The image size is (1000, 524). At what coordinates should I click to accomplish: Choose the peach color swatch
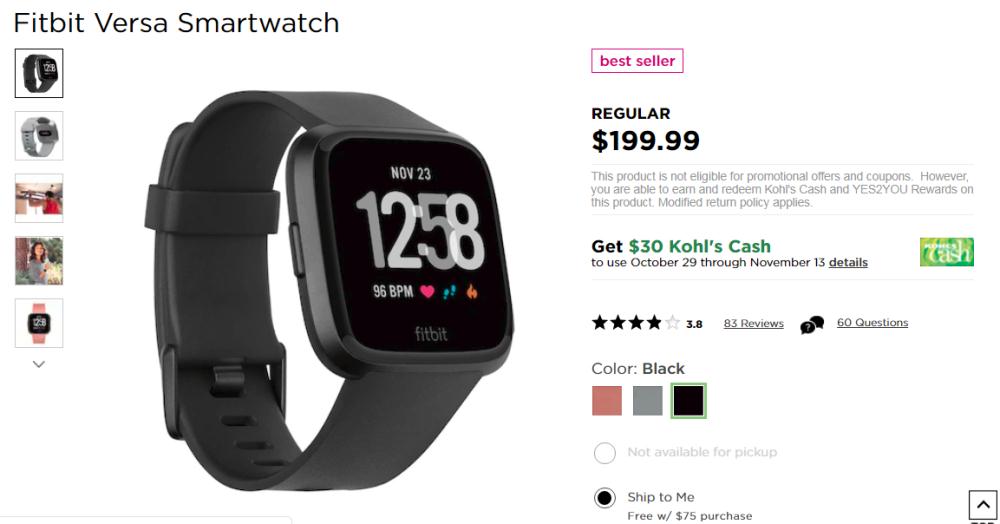click(607, 400)
